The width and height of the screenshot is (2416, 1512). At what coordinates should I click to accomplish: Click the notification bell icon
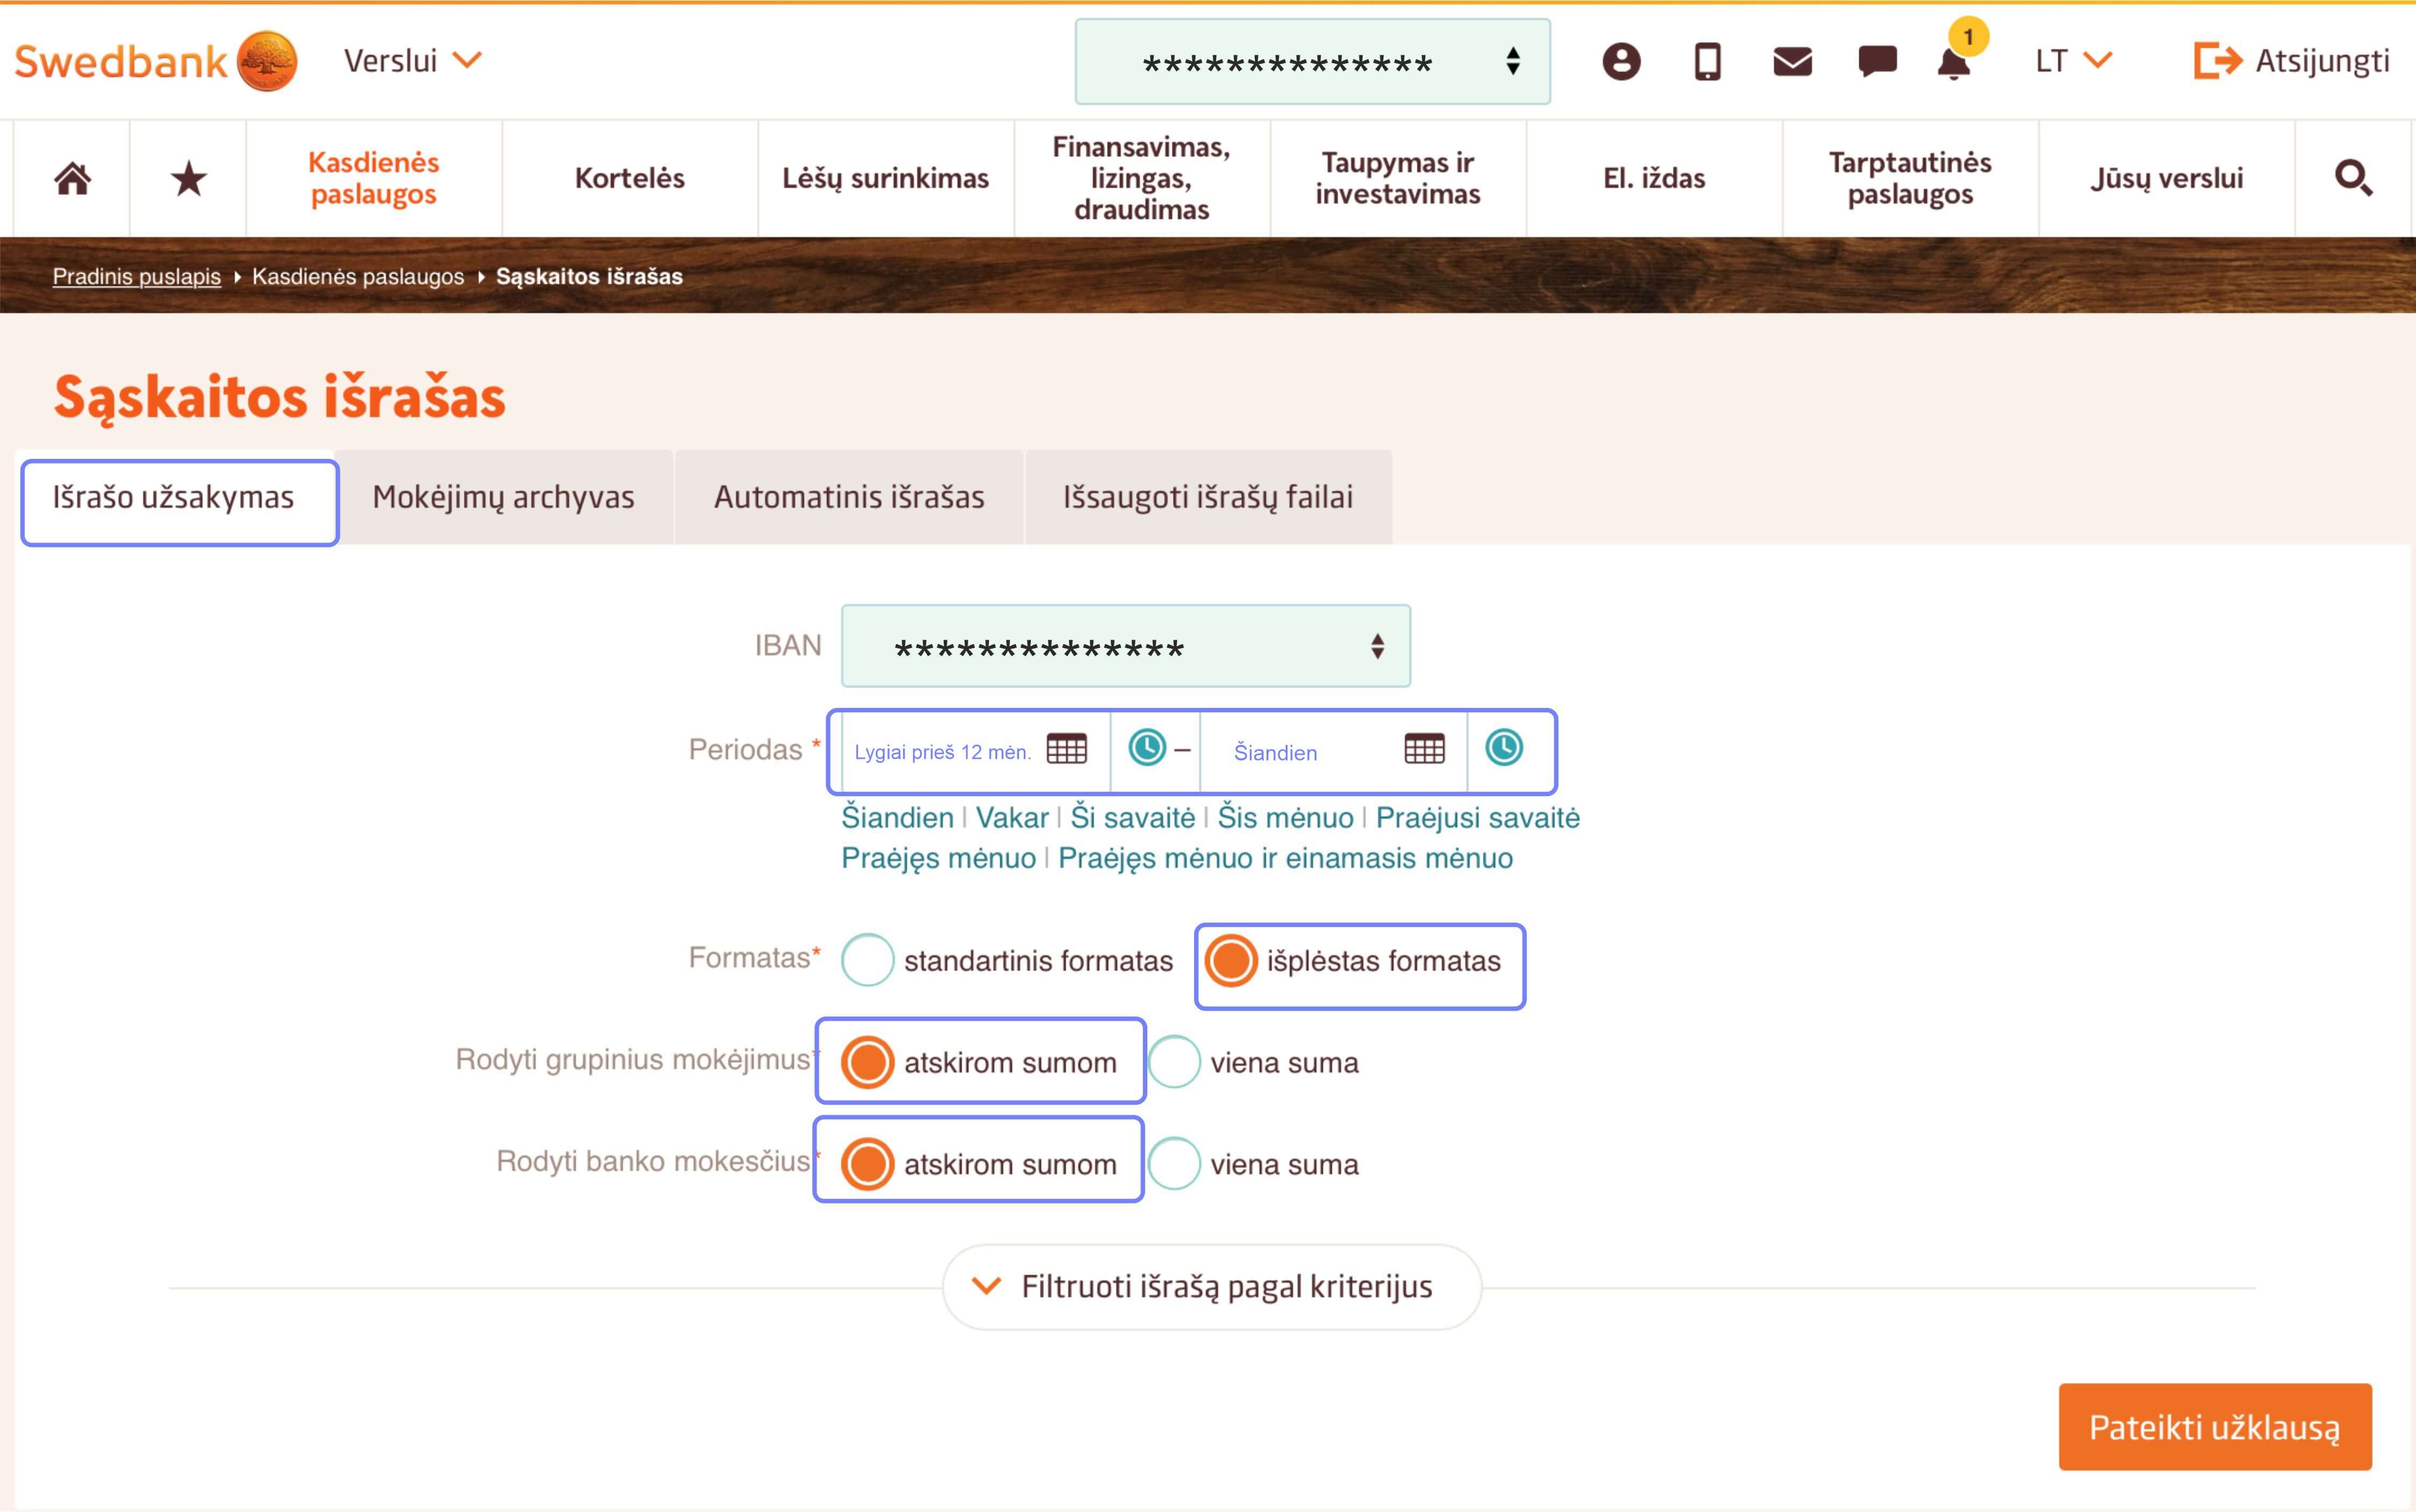pyautogui.click(x=1953, y=63)
